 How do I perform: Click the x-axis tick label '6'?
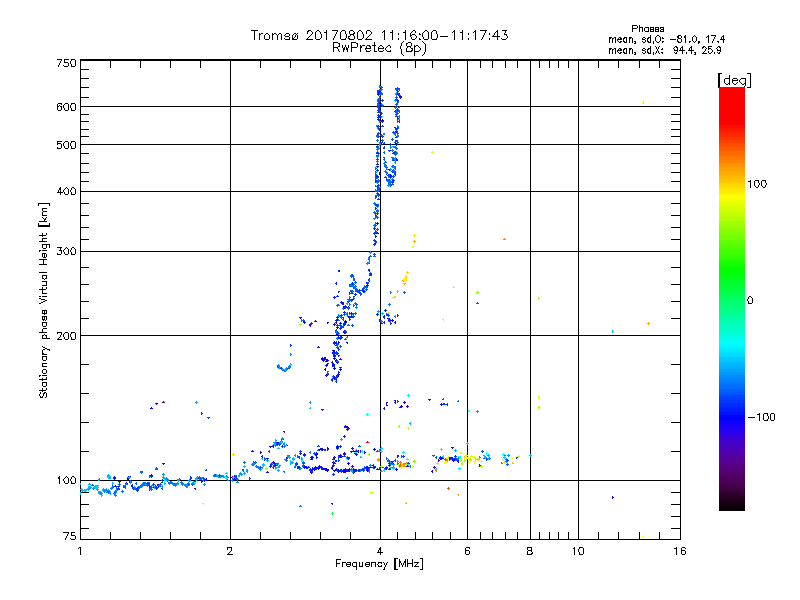tap(467, 551)
